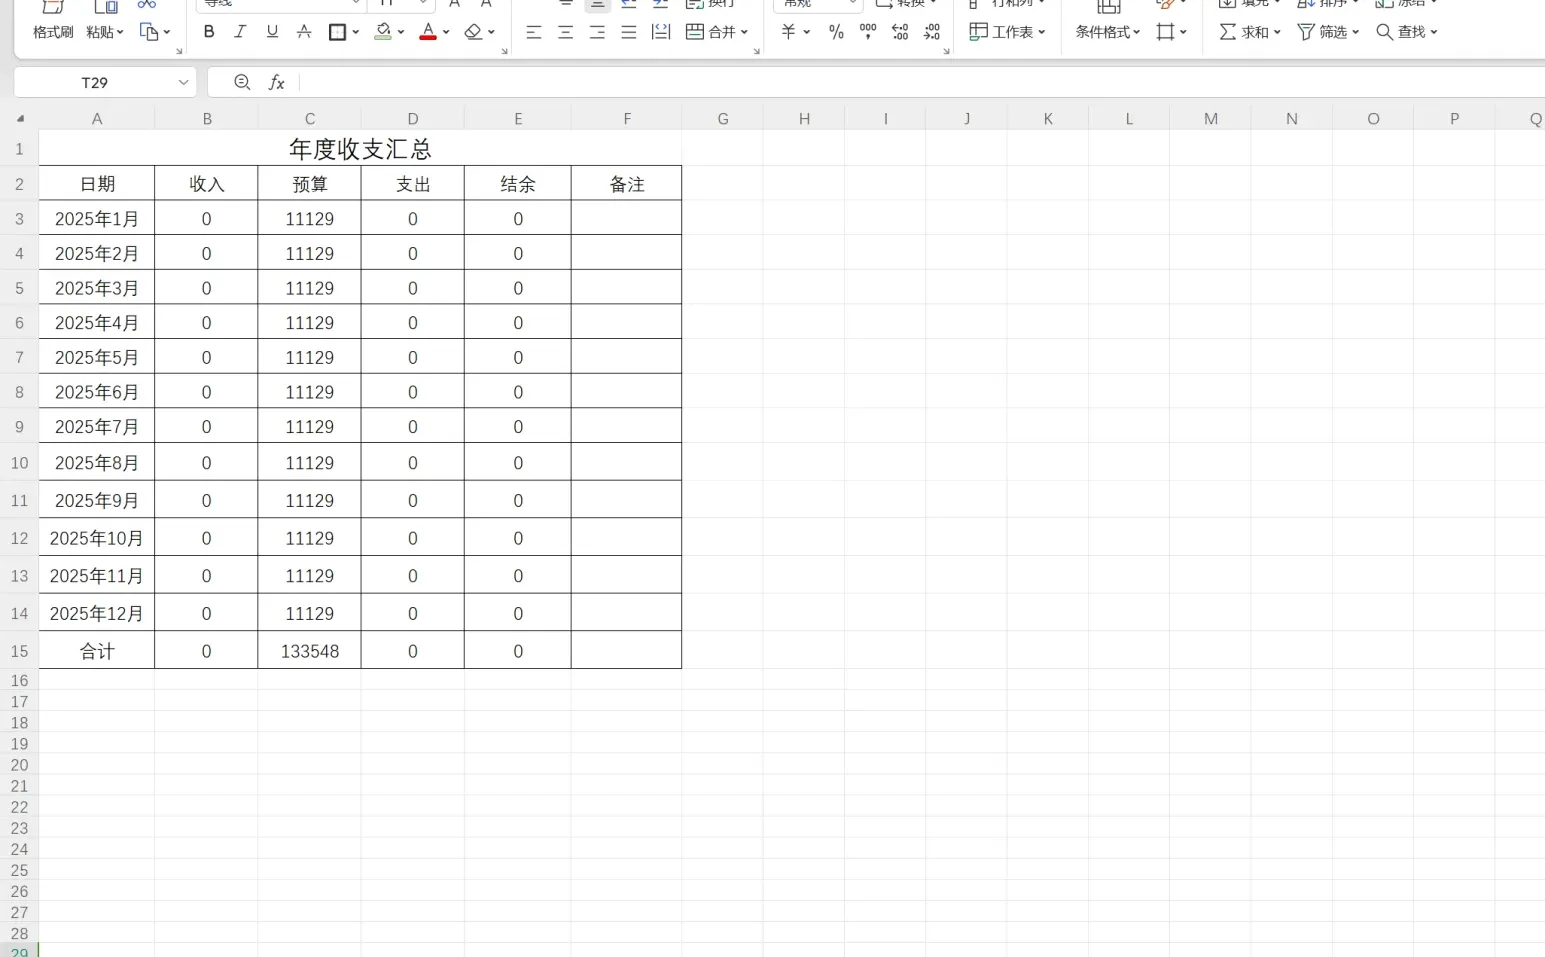Select row 15 header
This screenshot has width=1545, height=957.
tap(19, 651)
